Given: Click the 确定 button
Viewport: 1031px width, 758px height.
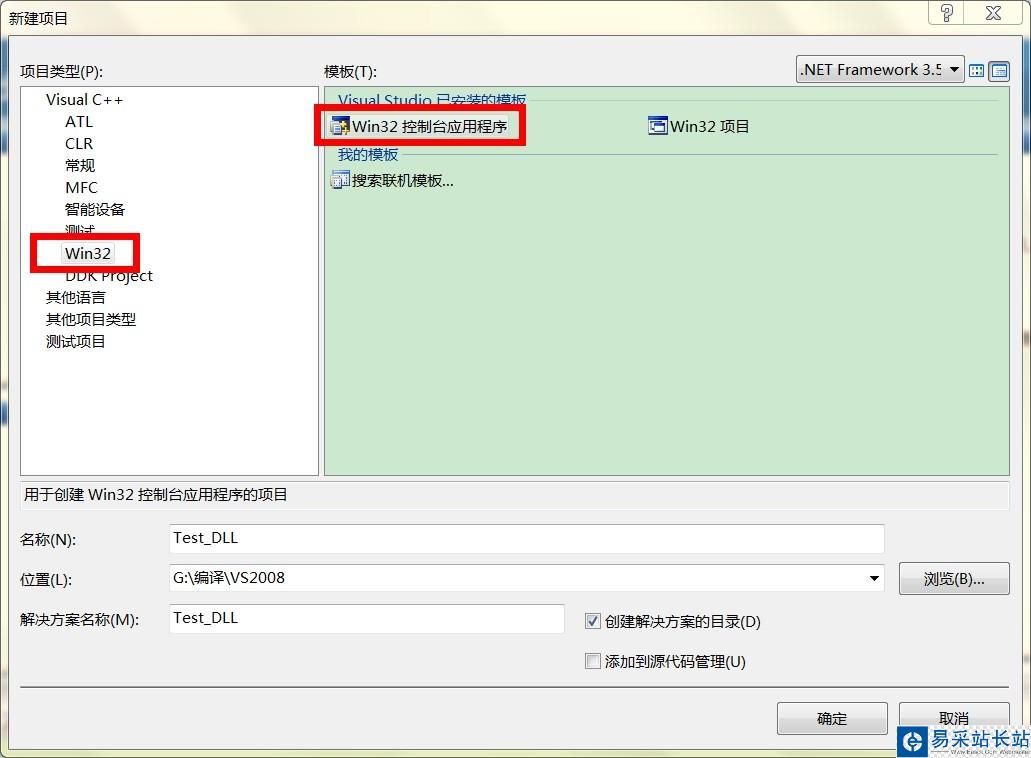Looking at the screenshot, I should 832,719.
